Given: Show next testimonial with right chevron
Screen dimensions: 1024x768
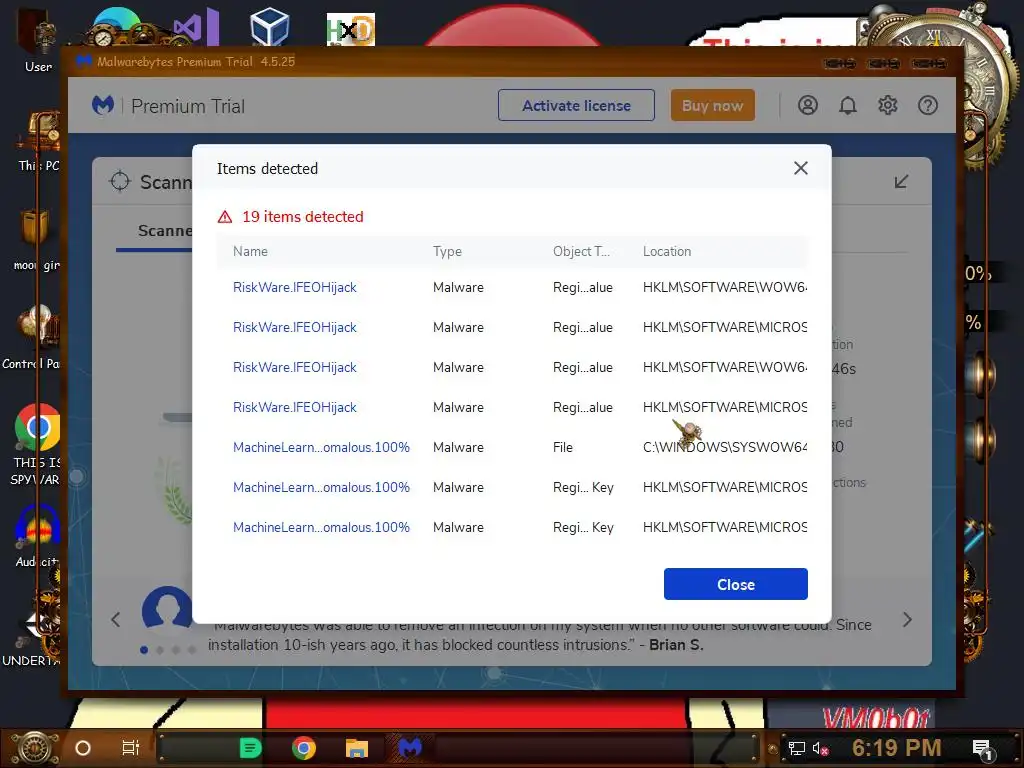Looking at the screenshot, I should (x=907, y=620).
